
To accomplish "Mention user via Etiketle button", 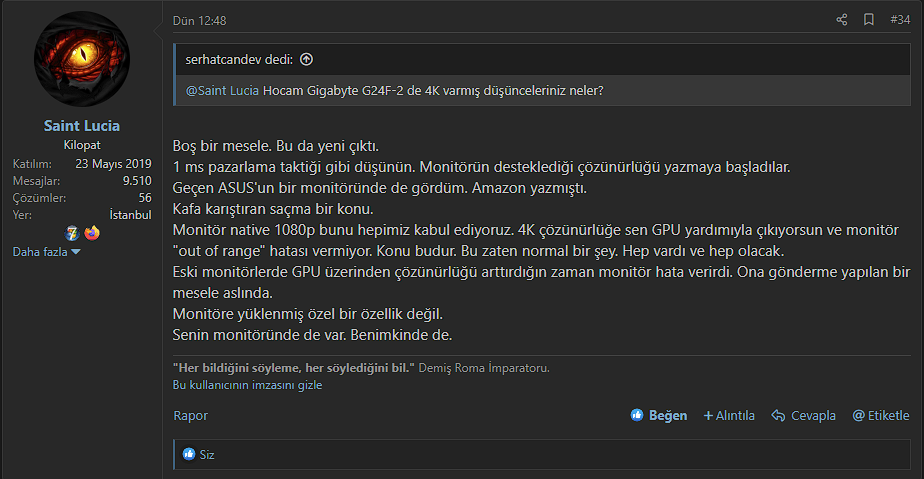I will point(881,415).
